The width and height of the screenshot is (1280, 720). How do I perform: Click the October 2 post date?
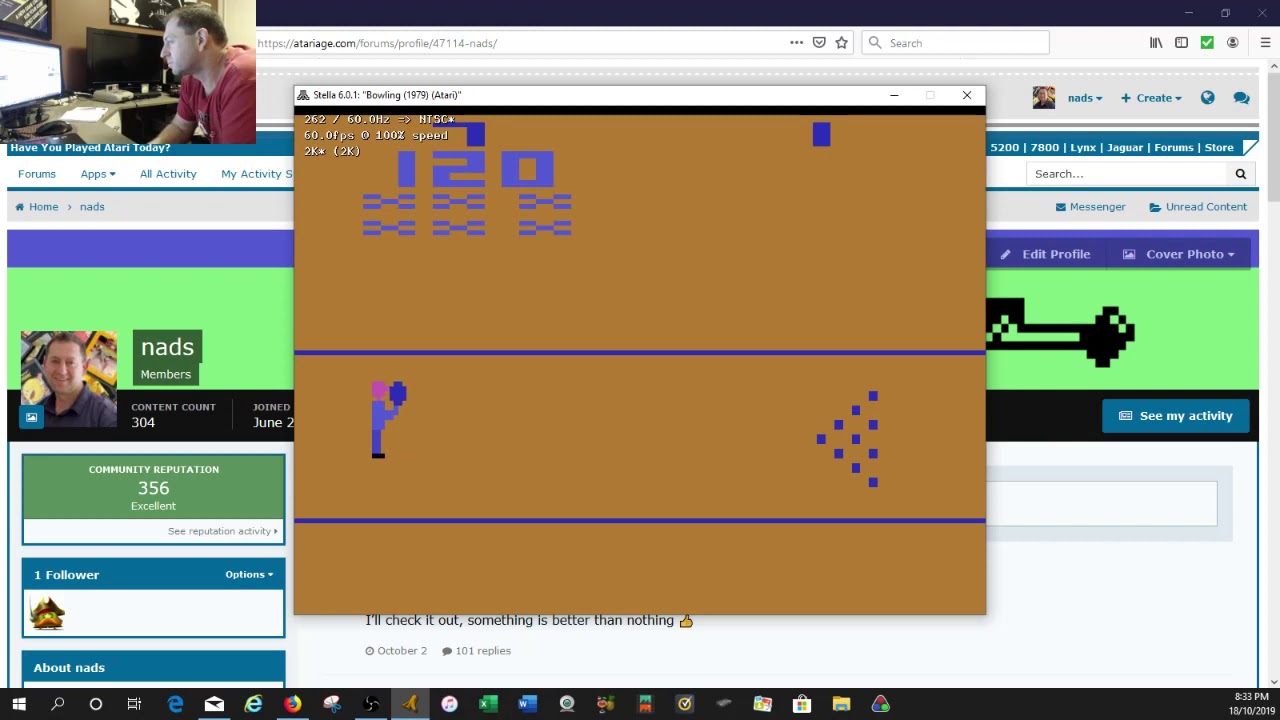tap(396, 651)
